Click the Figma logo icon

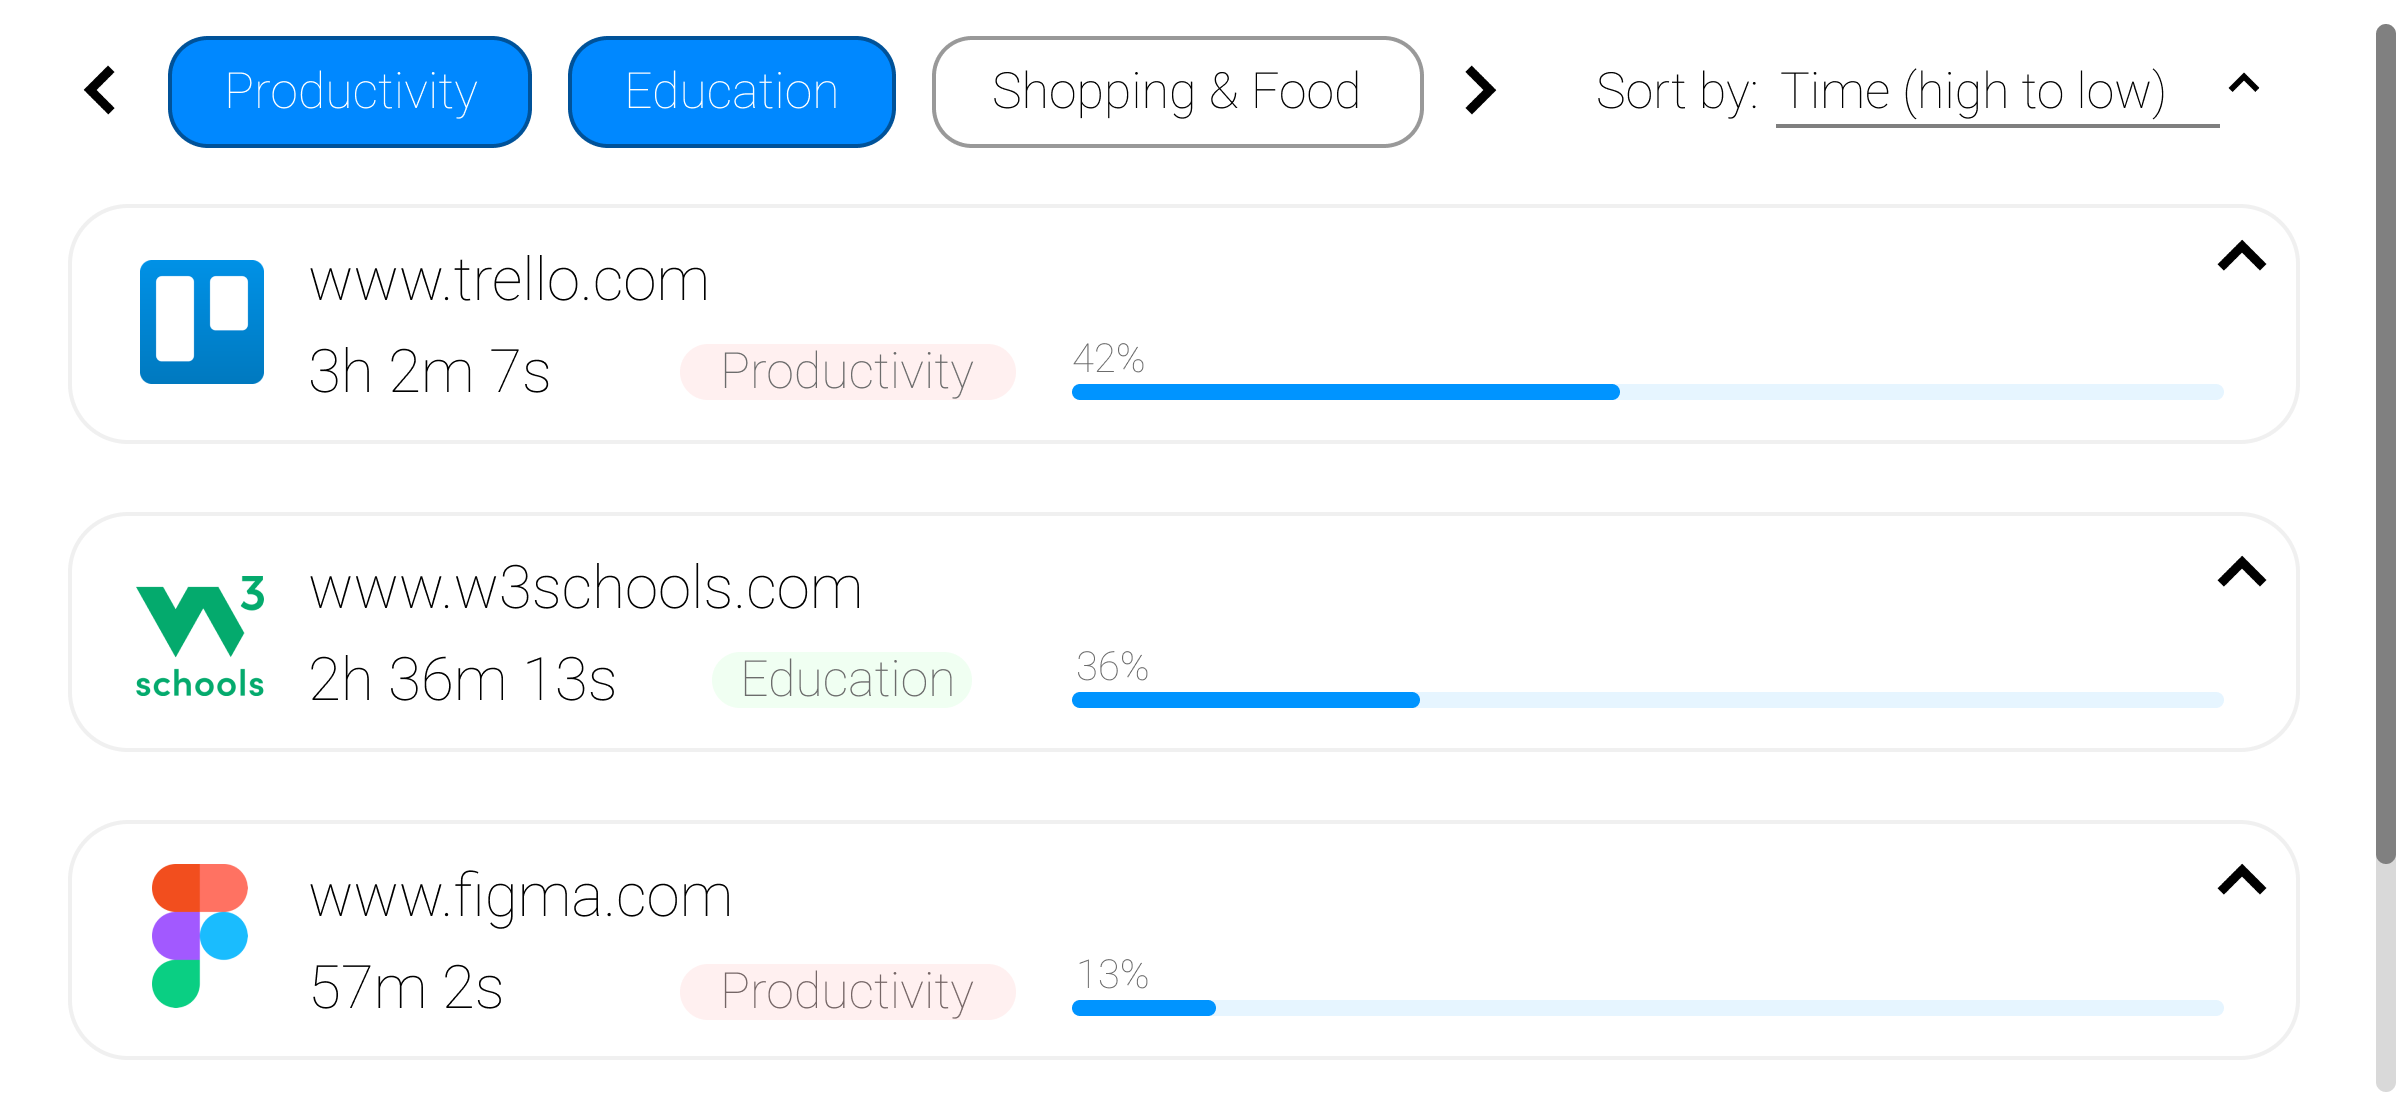click(x=200, y=936)
